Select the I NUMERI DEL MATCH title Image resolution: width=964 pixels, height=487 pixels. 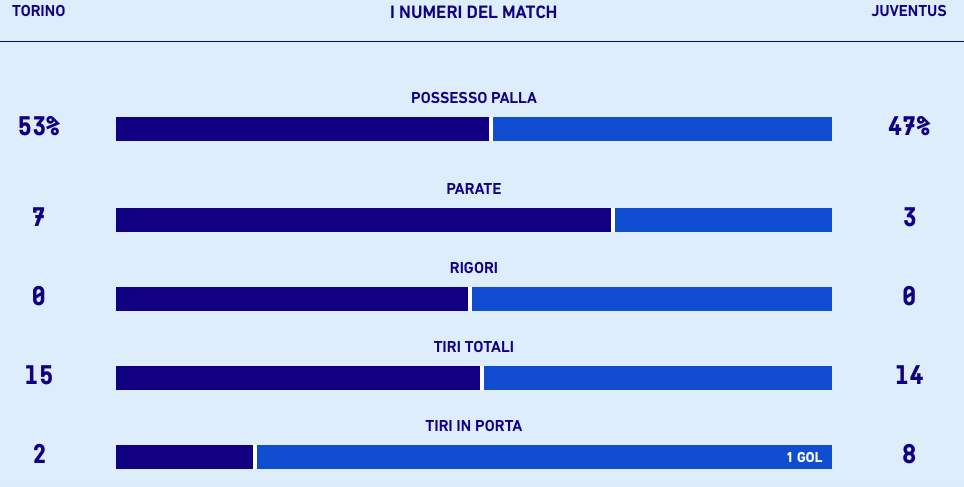[x=473, y=12]
